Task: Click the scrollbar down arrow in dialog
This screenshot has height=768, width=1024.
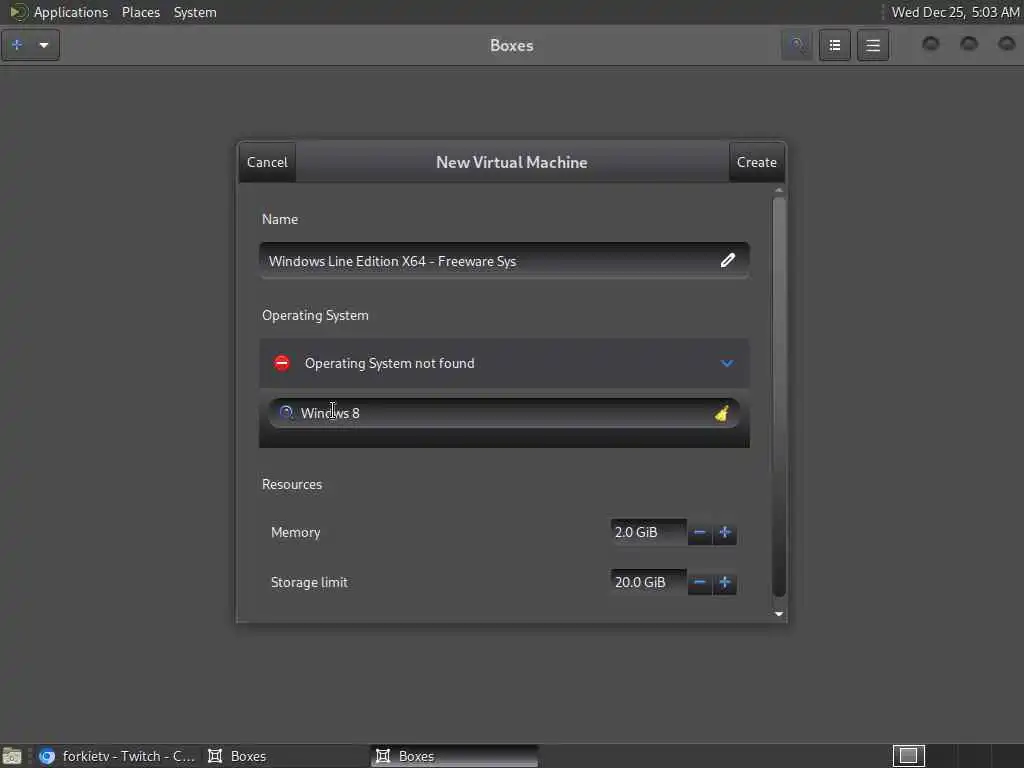Action: coord(778,614)
